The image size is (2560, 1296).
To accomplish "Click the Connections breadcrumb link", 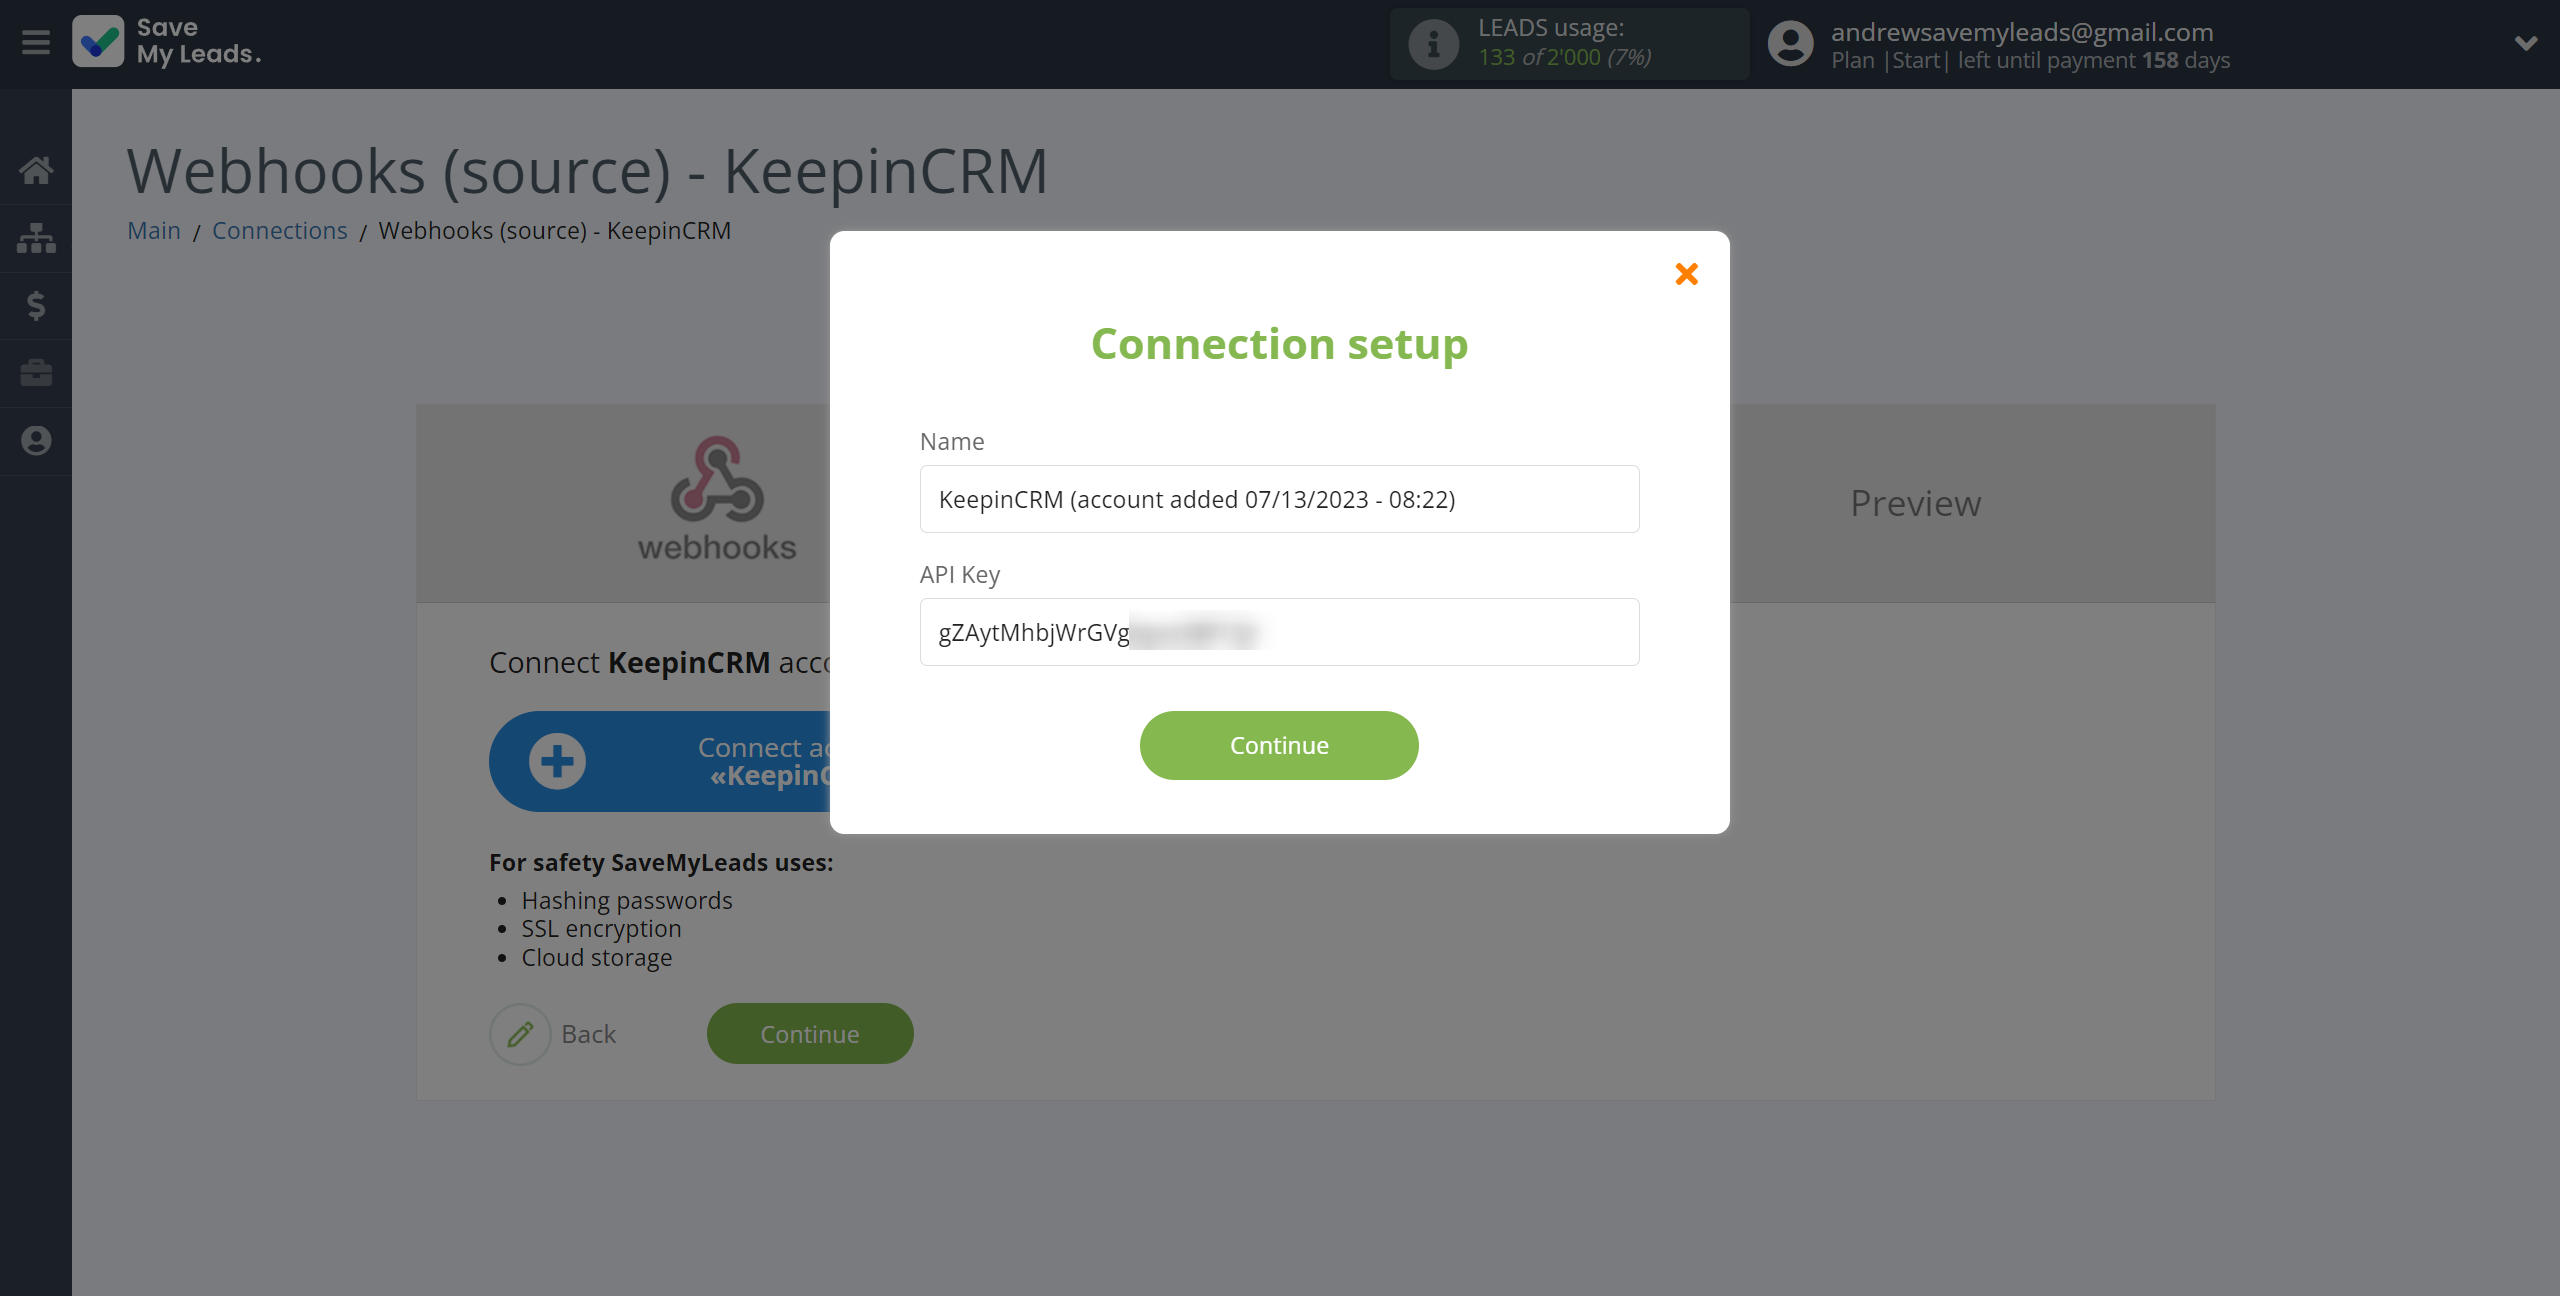I will click(x=278, y=228).
